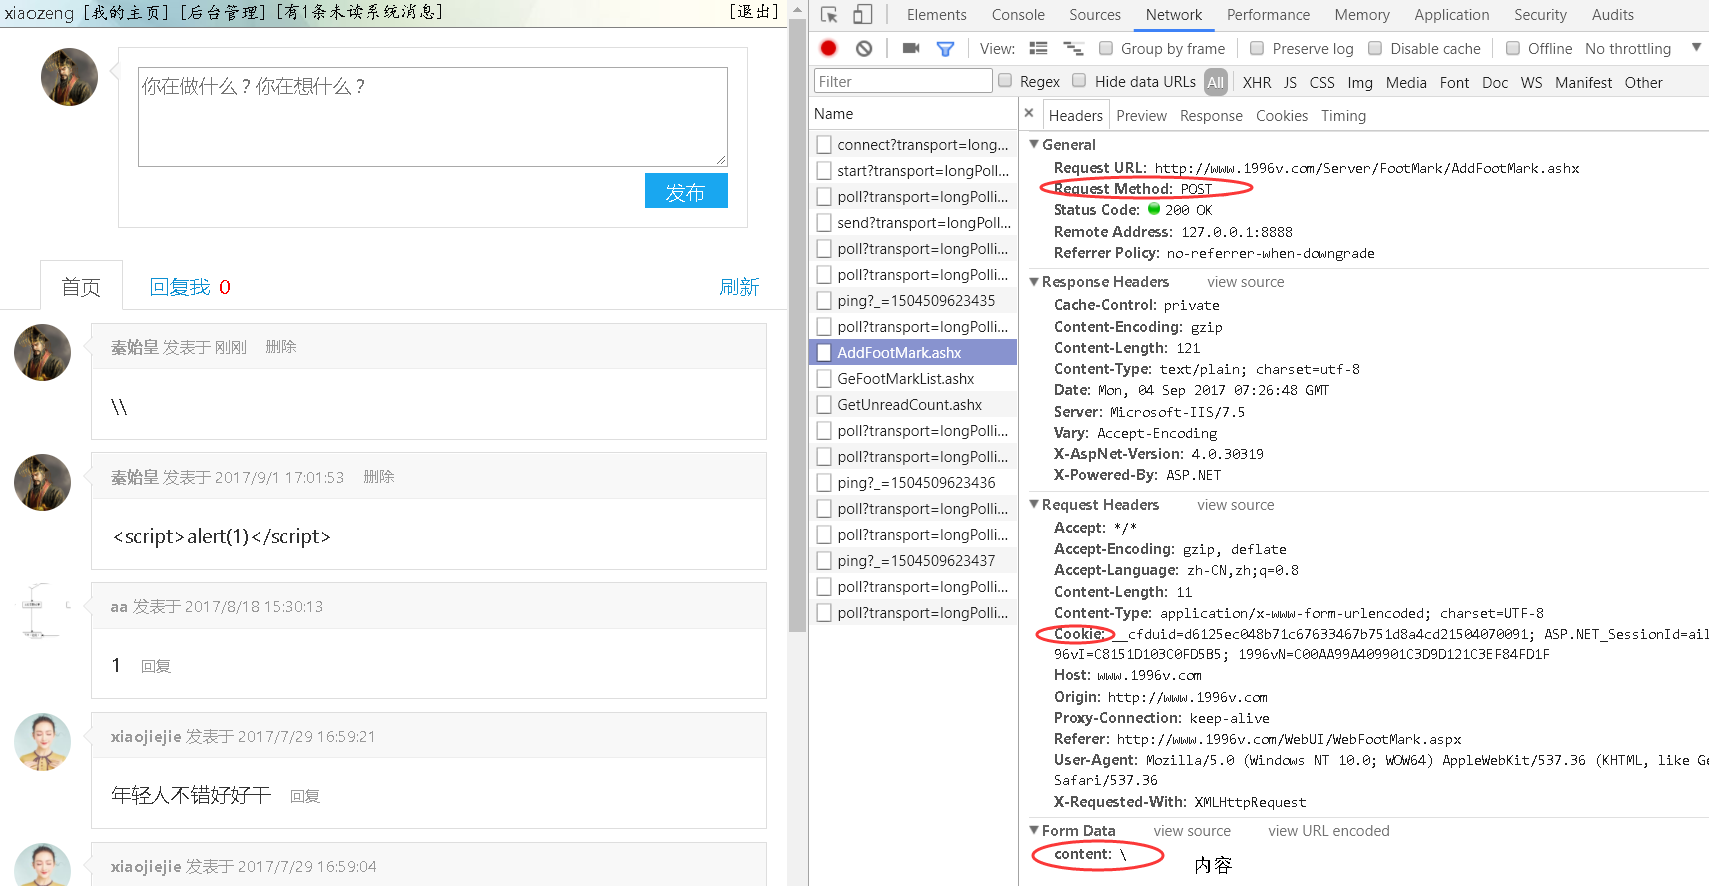Switch to the Console tab
The height and width of the screenshot is (886, 1709).
(1018, 15)
